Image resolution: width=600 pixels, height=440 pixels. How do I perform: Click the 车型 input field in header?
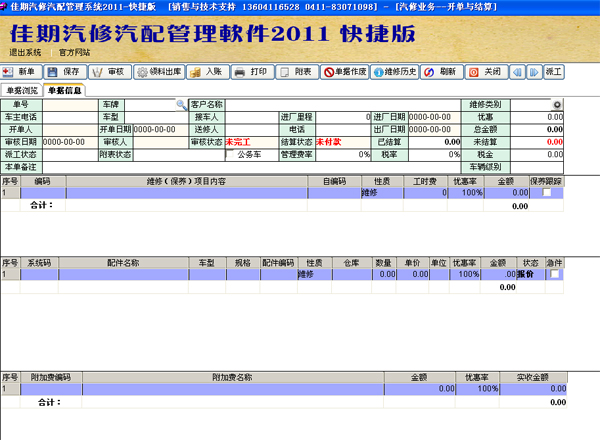157,117
